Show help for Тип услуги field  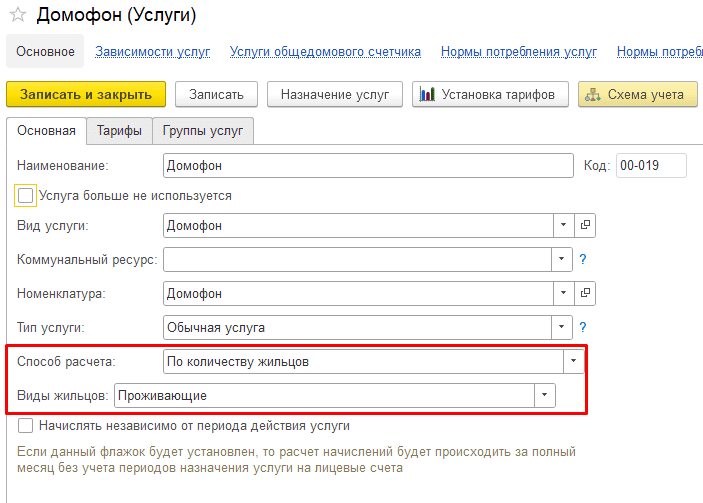(x=582, y=327)
